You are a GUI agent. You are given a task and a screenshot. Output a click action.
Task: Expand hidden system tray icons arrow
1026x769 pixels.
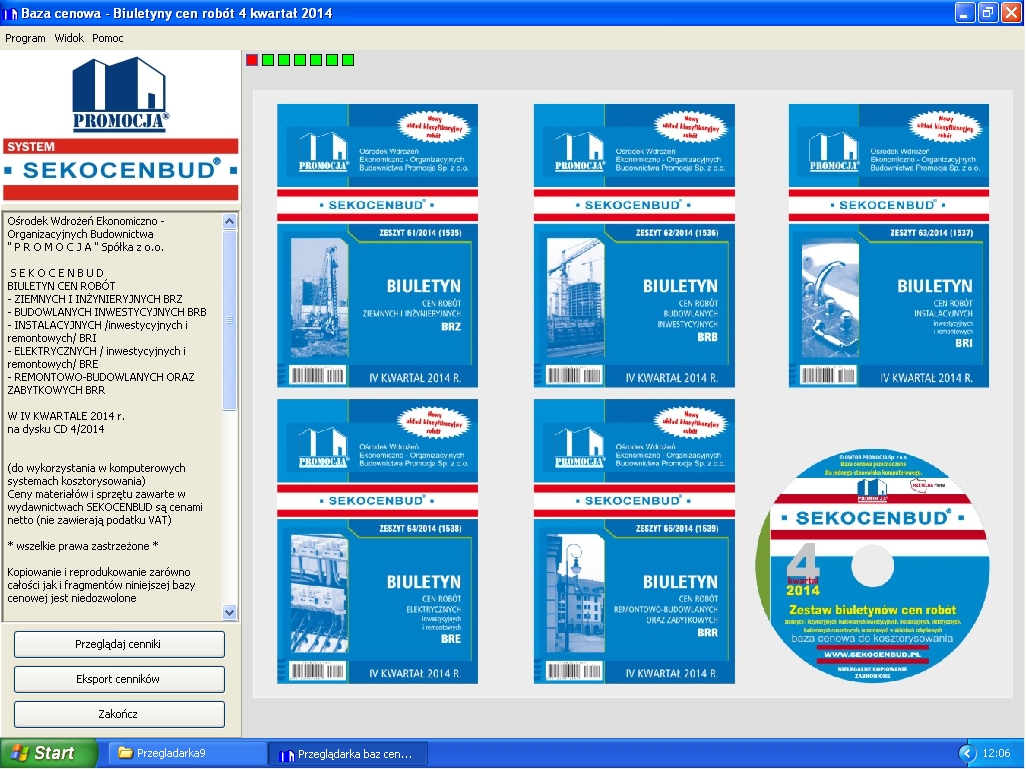coord(967,753)
